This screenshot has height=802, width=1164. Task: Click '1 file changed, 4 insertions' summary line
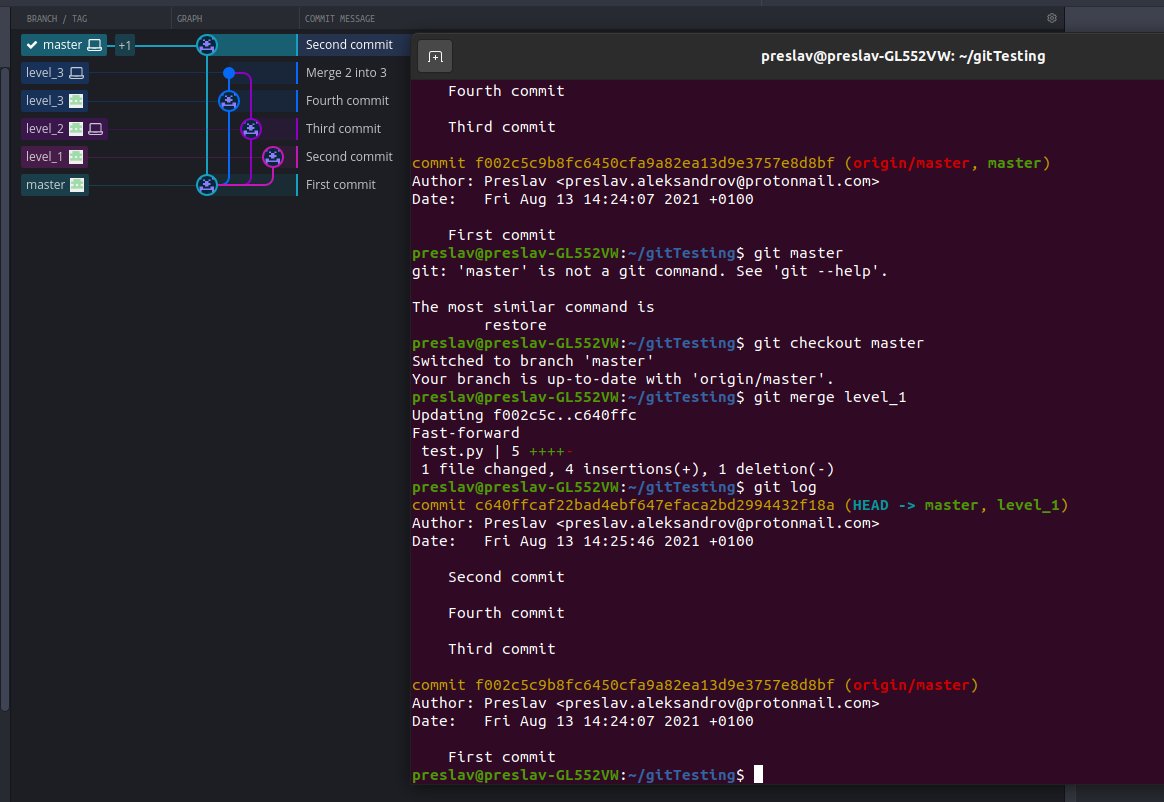(x=627, y=469)
